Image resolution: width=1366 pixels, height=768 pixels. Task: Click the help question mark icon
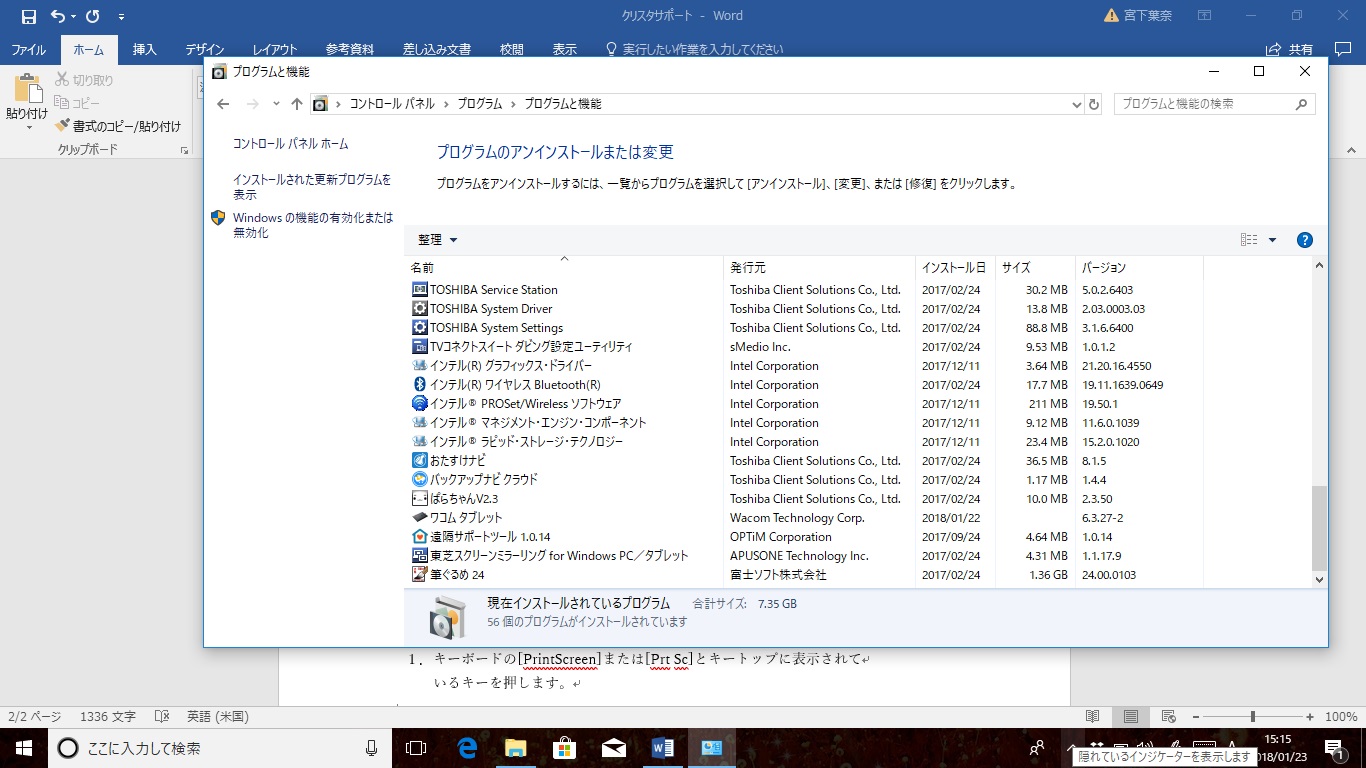click(1304, 240)
